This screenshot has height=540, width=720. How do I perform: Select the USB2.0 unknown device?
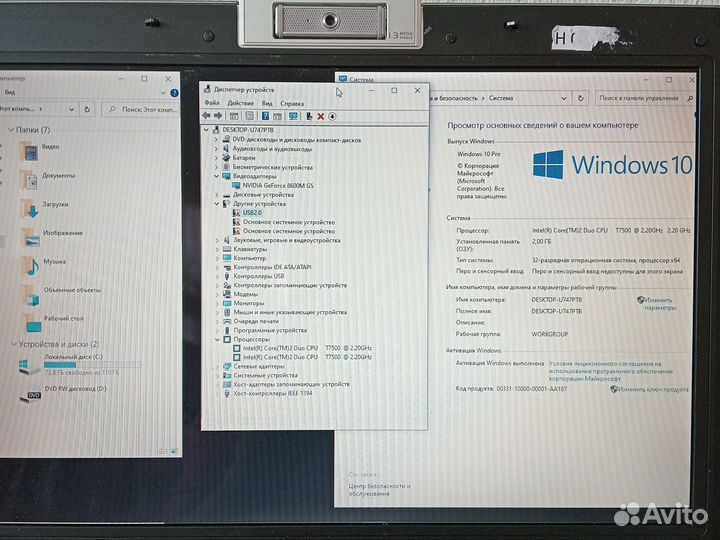(252, 213)
